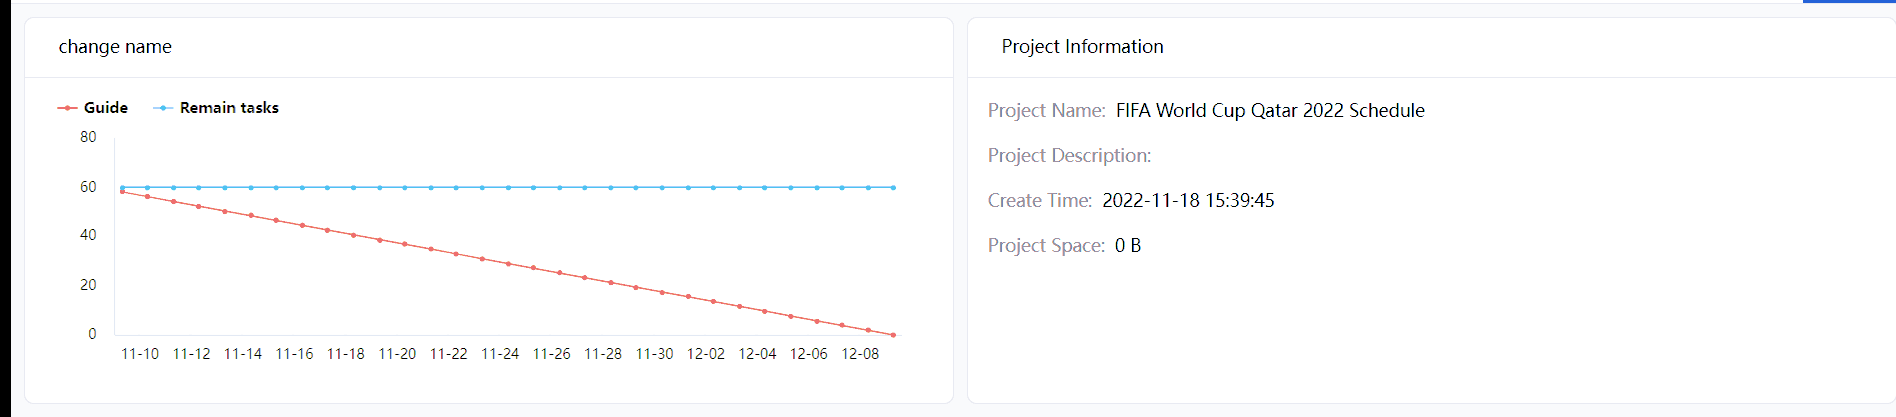
Task: Click the Project Information panel heading
Action: point(1082,47)
